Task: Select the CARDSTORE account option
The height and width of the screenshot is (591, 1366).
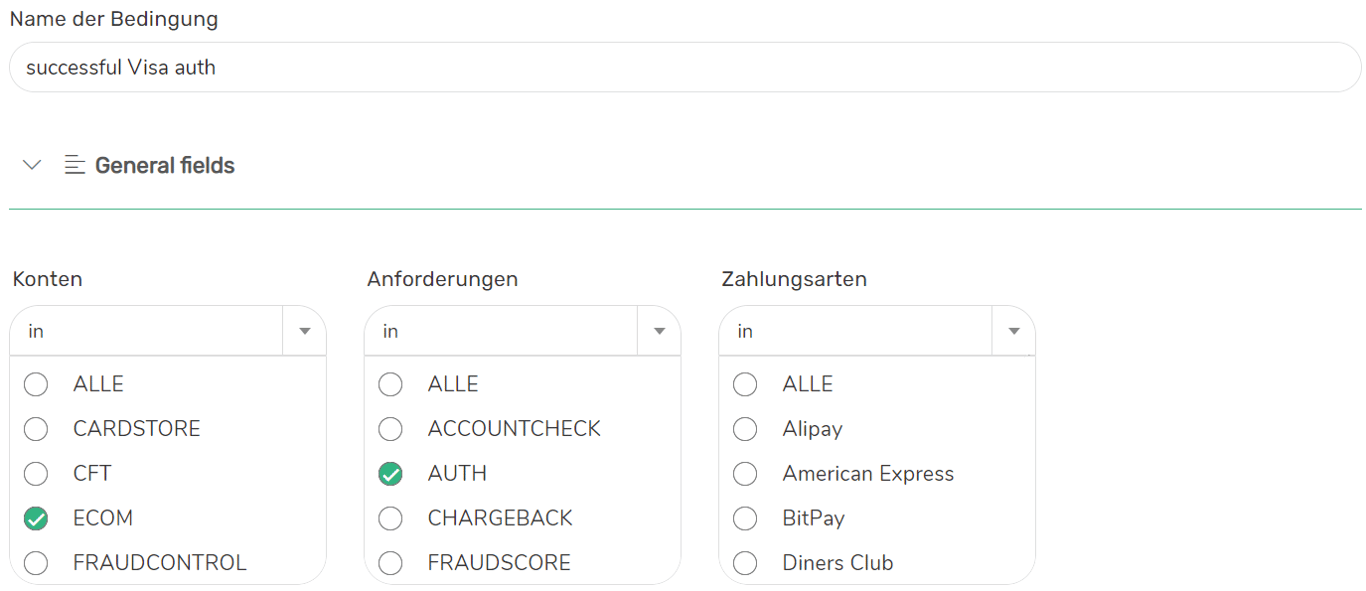Action: click(x=36, y=429)
